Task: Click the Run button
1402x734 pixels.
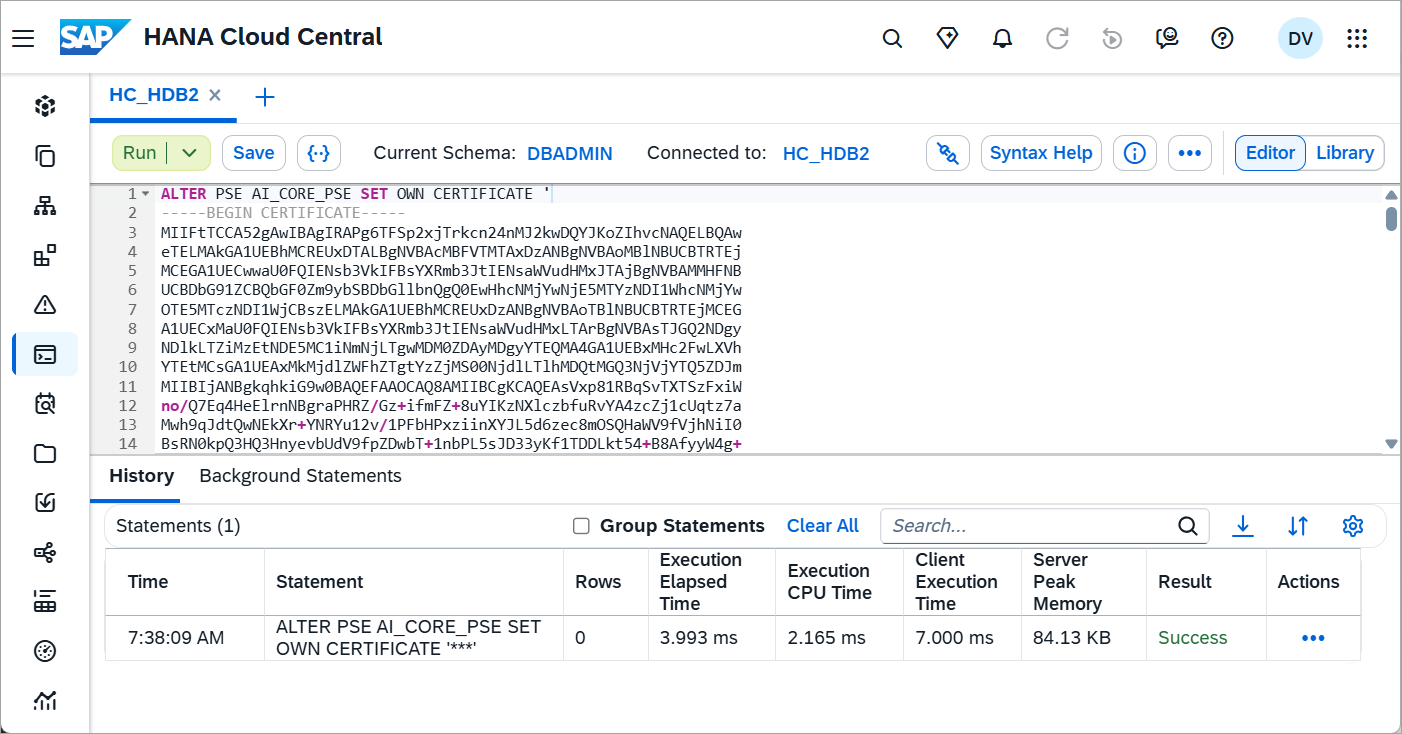Action: (x=140, y=153)
